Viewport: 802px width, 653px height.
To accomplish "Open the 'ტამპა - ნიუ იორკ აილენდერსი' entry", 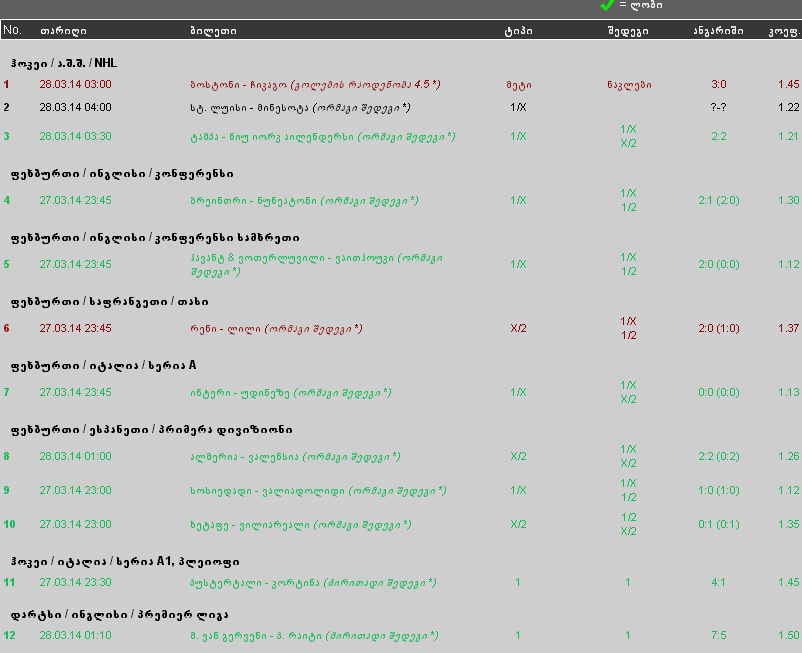I will click(322, 137).
